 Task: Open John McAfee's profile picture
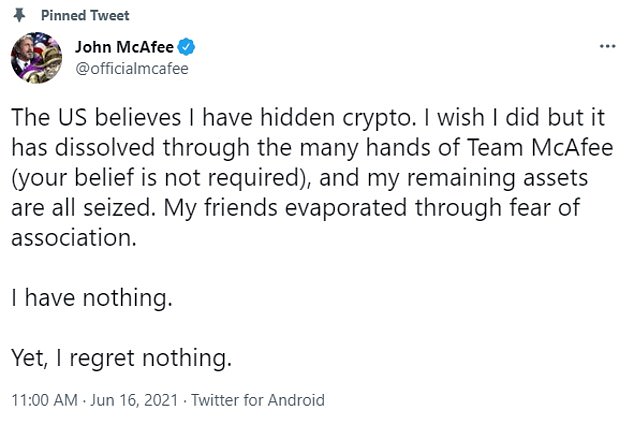(36, 58)
